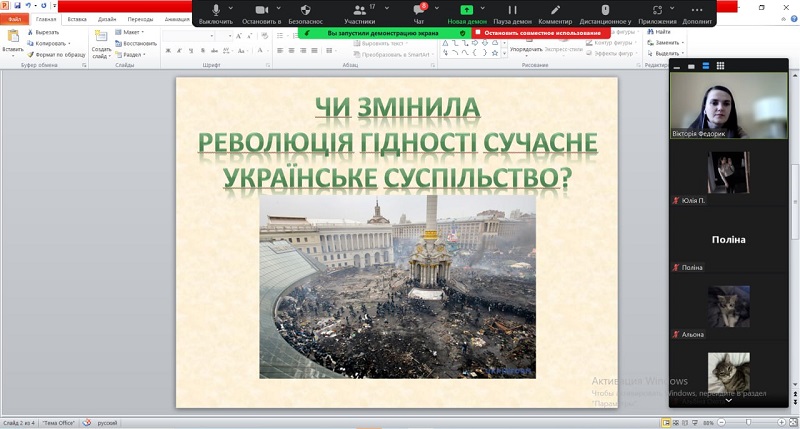This screenshot has height=429, width=800.
Task: Open the Макет layout dropdown
Action: 132,32
